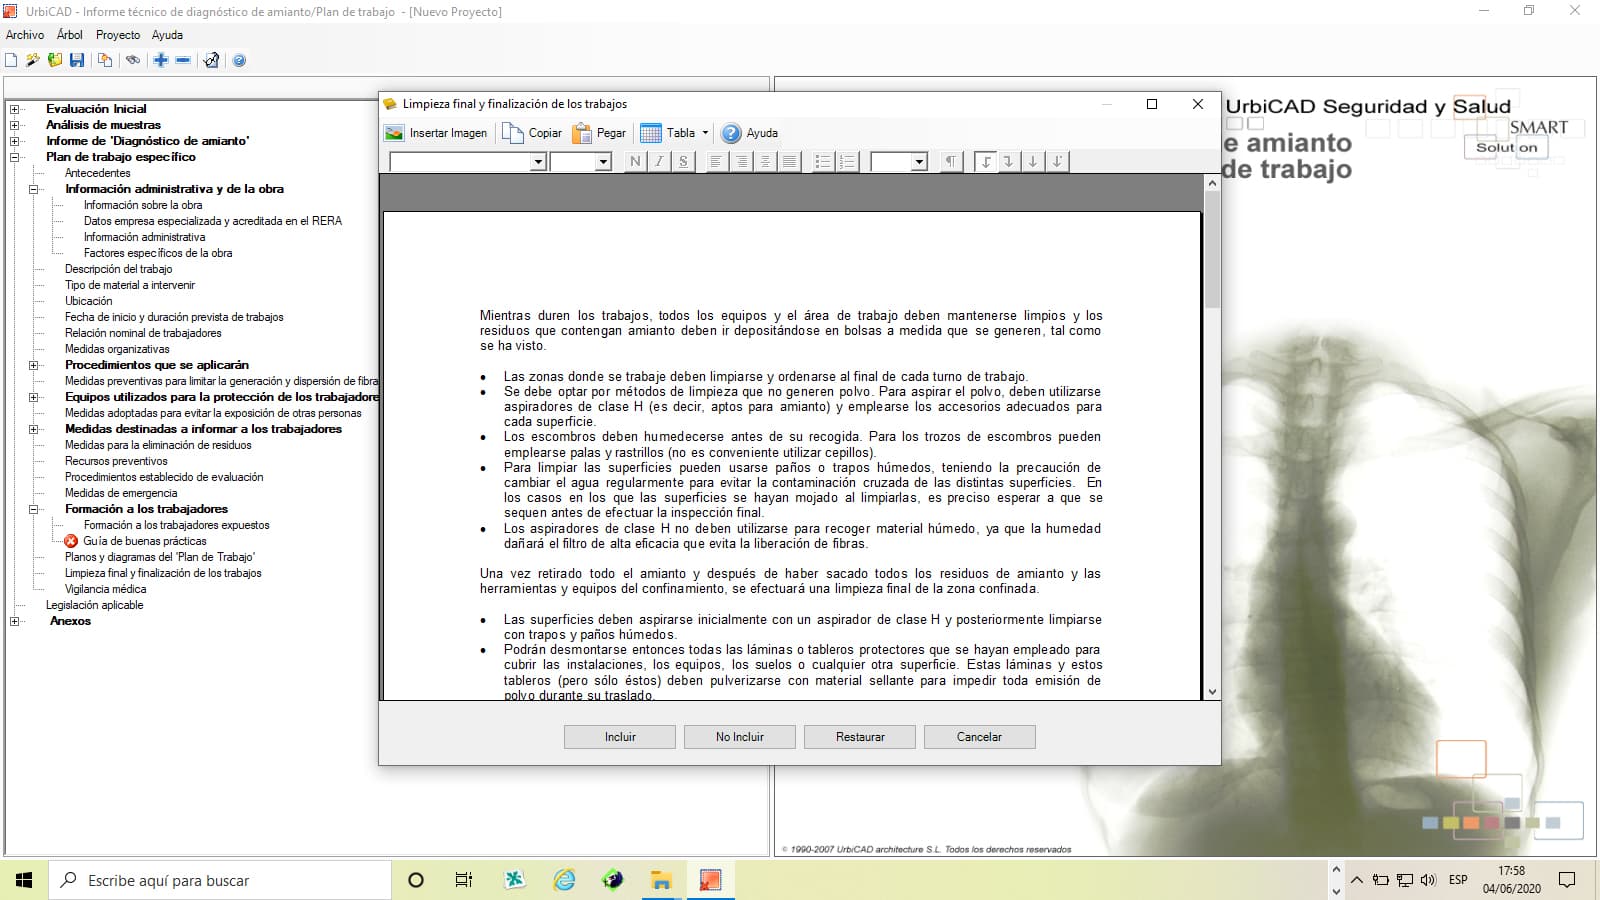Click the blue floppy disk save icon

coord(77,60)
